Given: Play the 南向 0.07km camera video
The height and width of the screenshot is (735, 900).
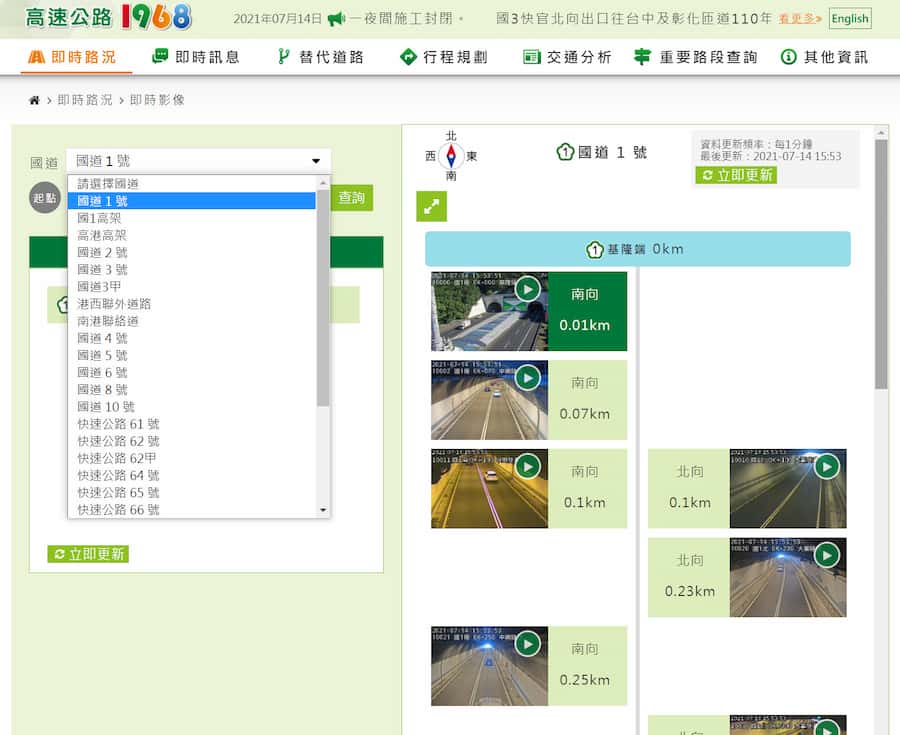Looking at the screenshot, I should click(527, 378).
